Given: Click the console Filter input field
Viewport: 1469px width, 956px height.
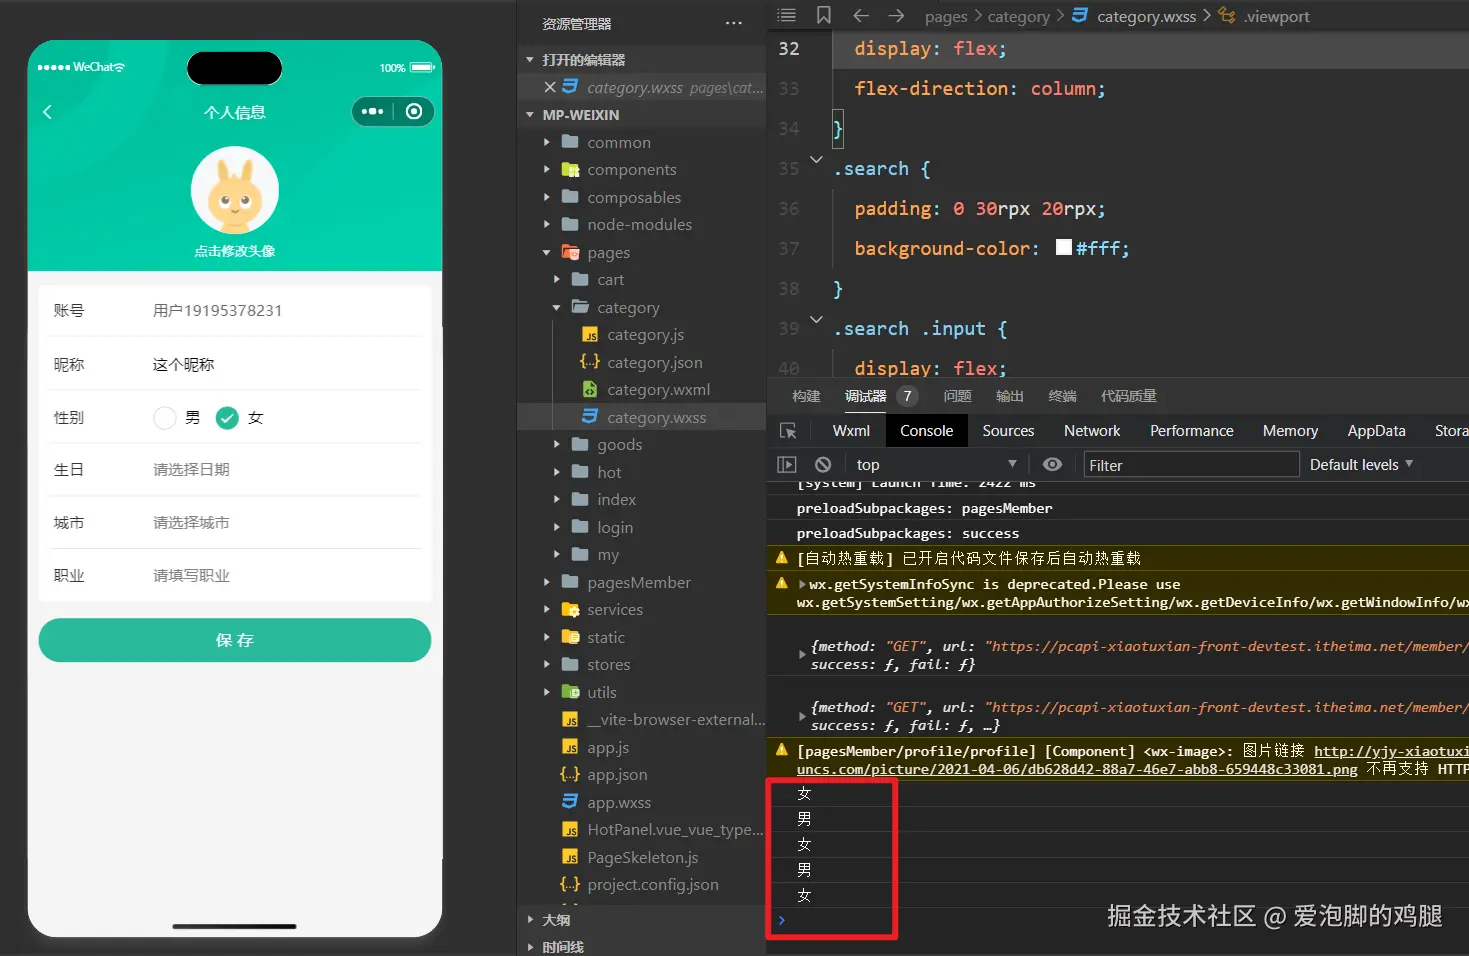Looking at the screenshot, I should [1191, 465].
